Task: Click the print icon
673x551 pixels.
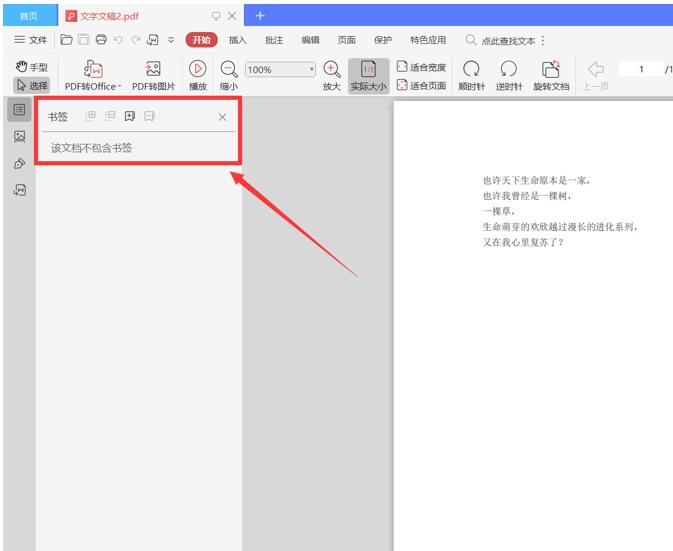Action: click(101, 40)
